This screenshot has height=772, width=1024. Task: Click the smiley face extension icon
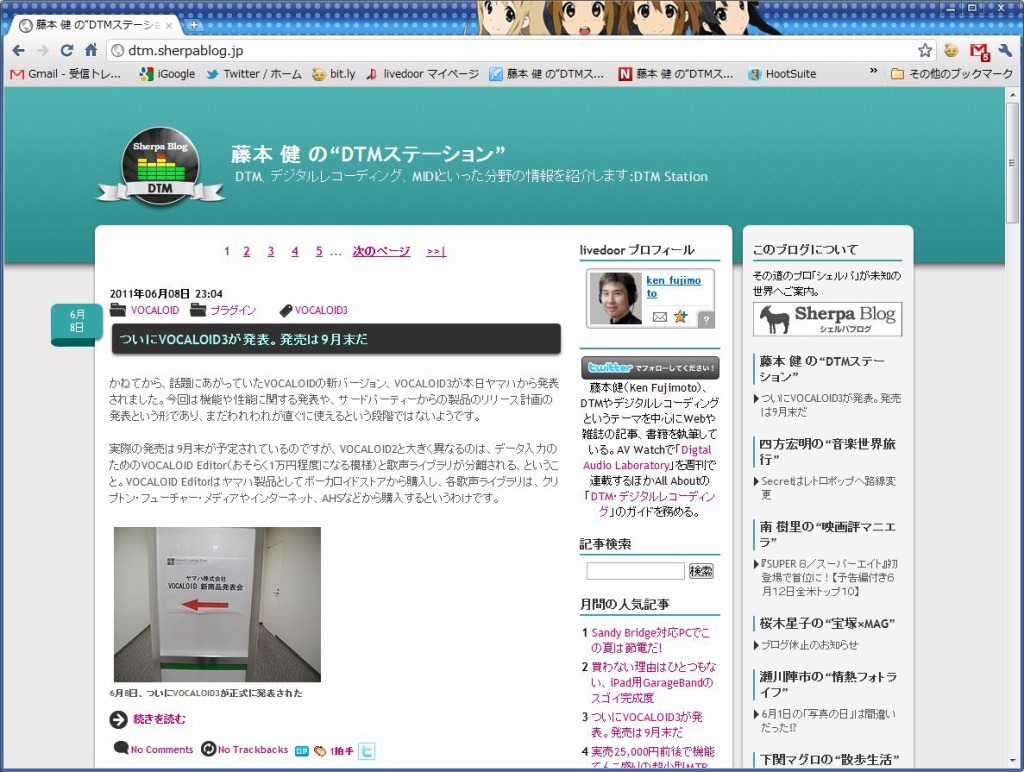tap(952, 50)
